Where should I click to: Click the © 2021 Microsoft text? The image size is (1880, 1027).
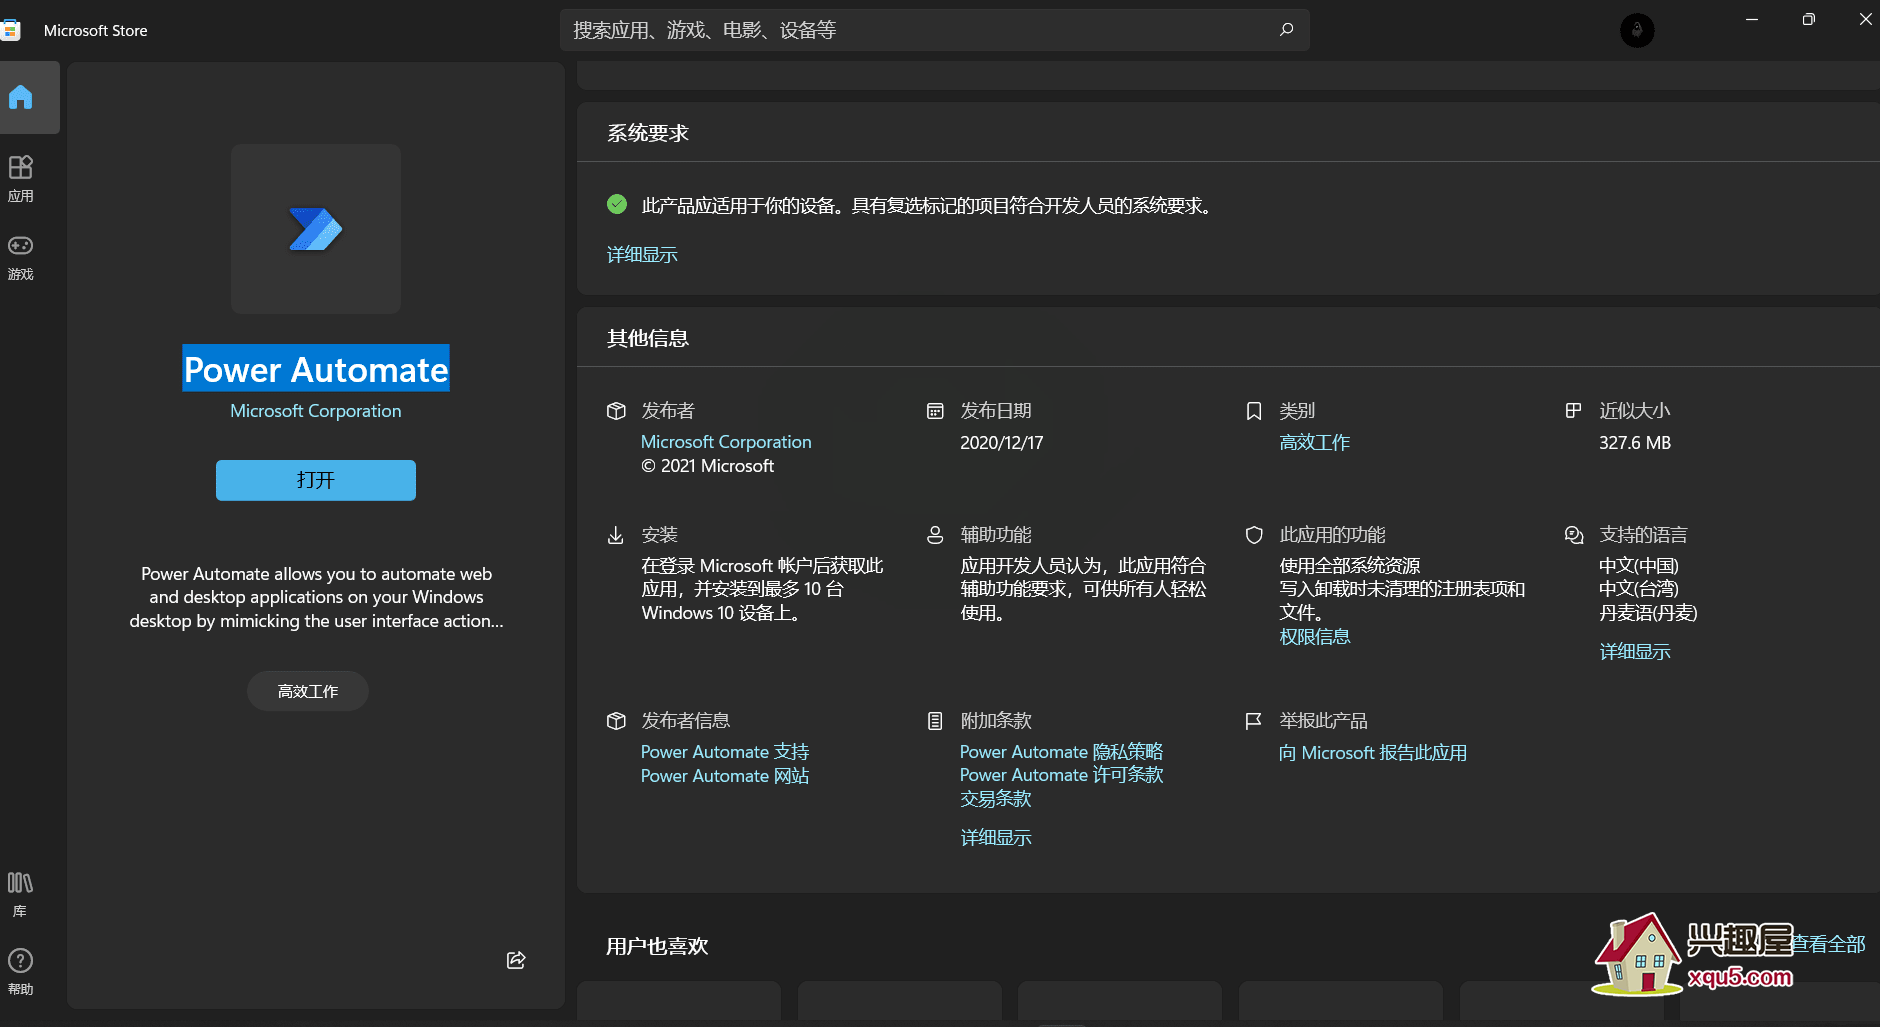(708, 466)
